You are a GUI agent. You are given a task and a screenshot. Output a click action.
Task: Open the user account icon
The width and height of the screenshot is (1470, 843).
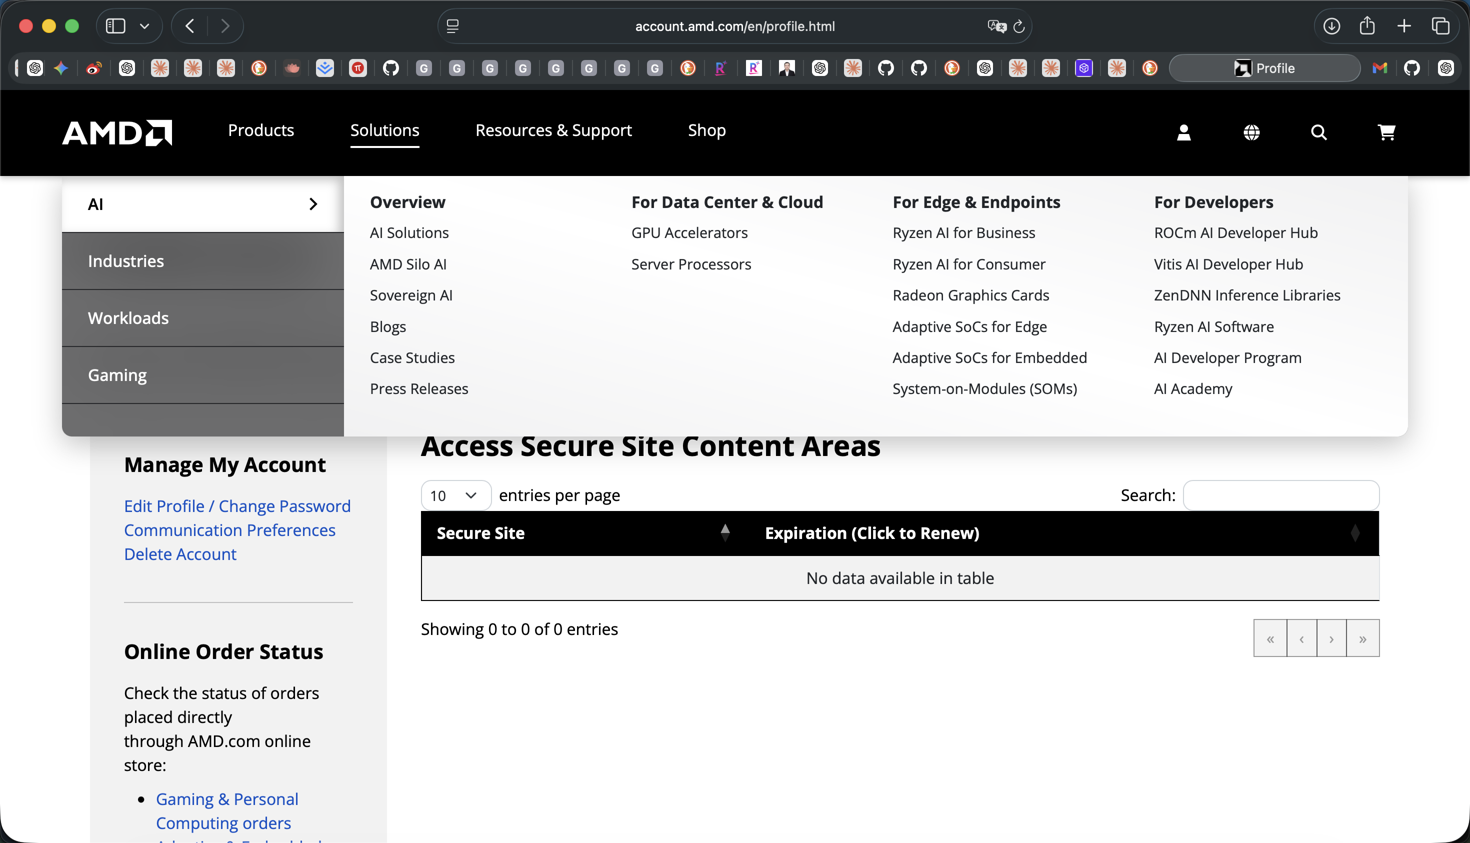pos(1183,132)
